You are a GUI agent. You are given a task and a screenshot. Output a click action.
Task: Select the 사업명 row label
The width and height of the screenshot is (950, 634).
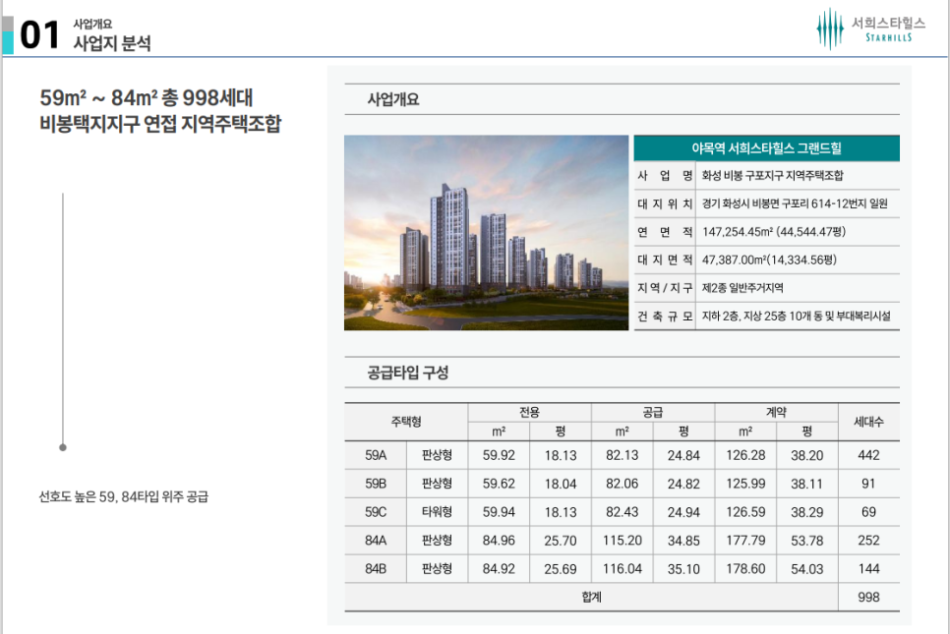tap(665, 176)
